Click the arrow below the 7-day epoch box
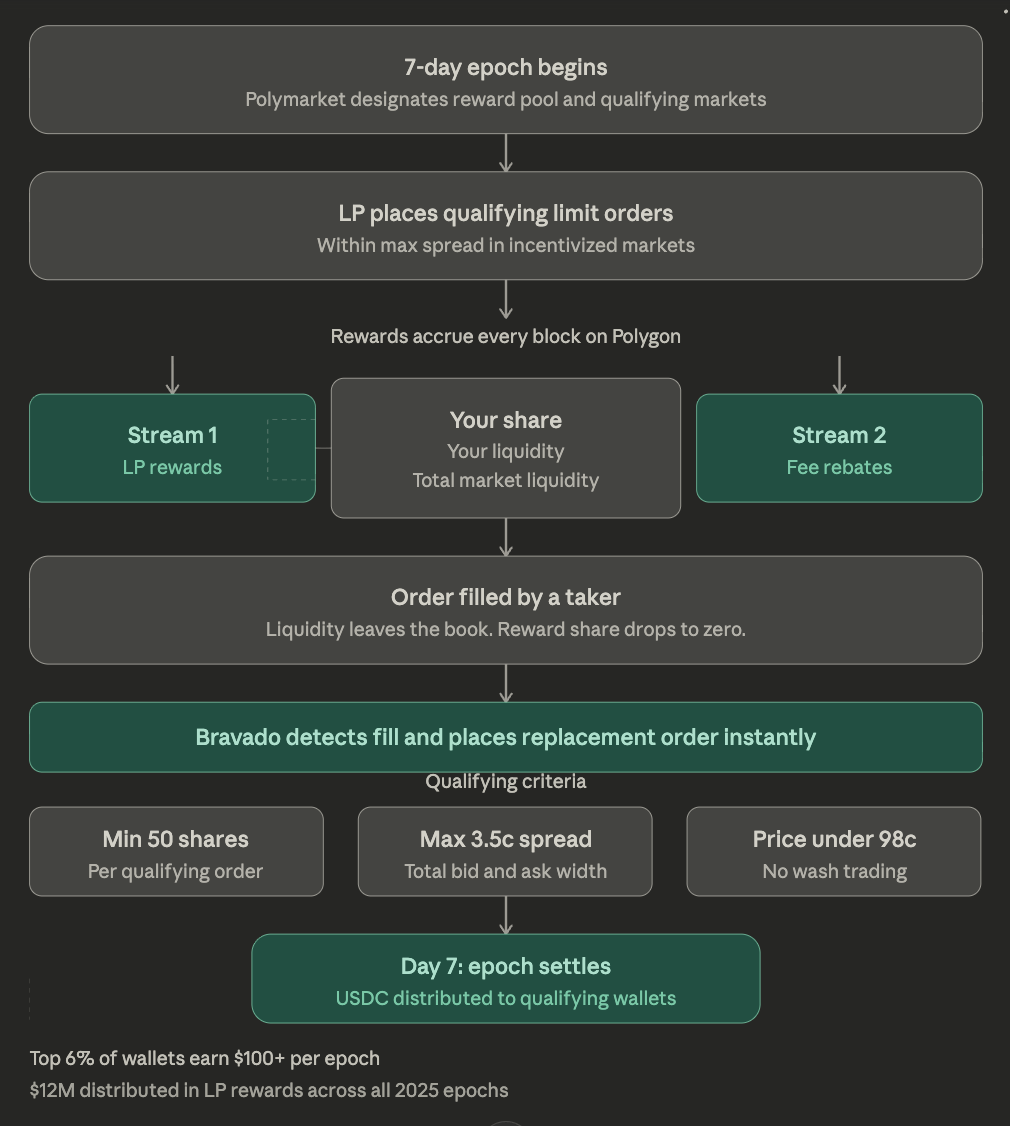 (506, 153)
